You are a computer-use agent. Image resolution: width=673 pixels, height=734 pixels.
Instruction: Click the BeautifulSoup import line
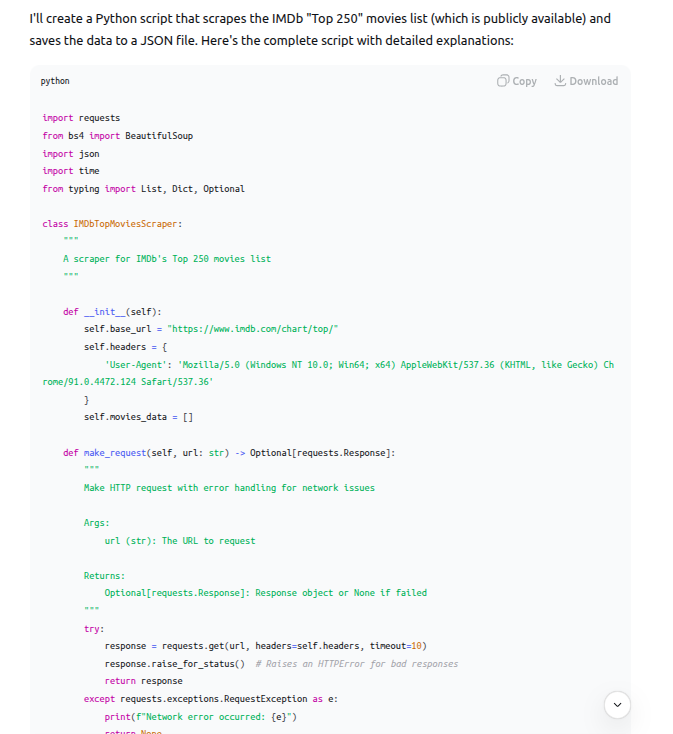pyautogui.click(x=117, y=136)
